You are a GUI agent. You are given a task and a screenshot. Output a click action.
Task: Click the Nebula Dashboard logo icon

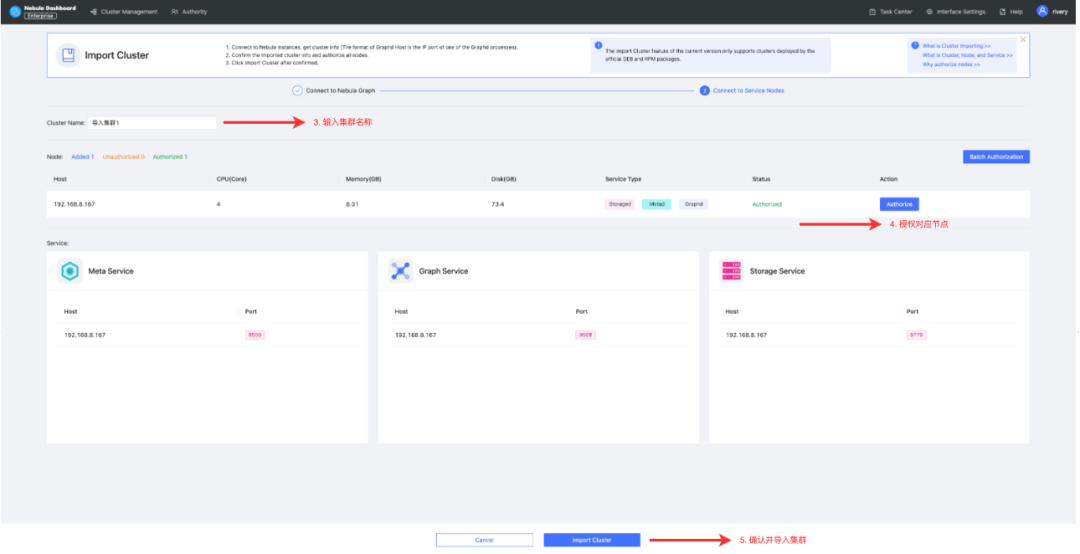click(x=14, y=12)
